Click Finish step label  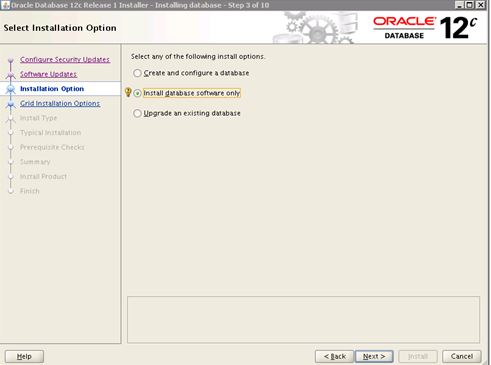[x=30, y=191]
